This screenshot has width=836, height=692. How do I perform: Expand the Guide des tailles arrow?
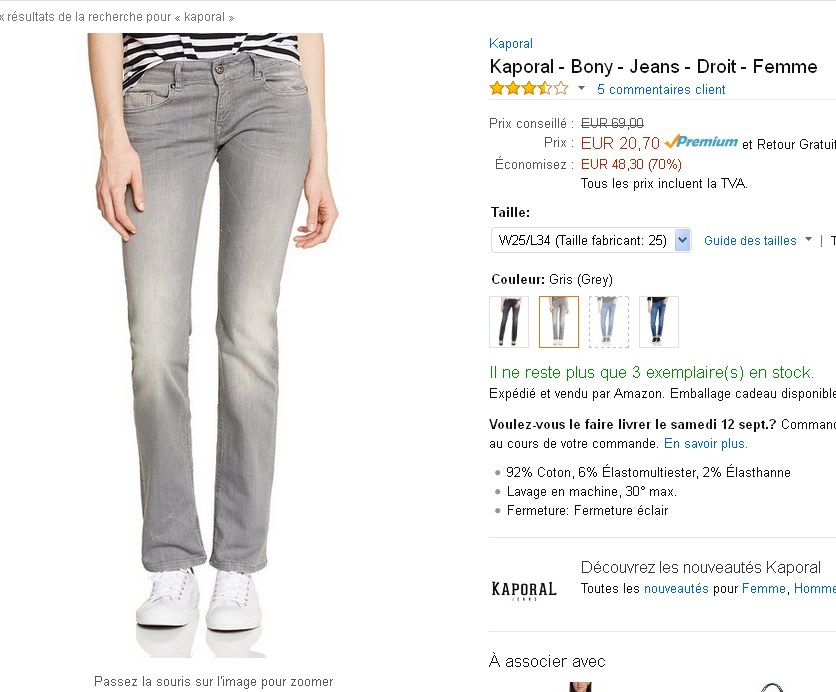point(807,241)
